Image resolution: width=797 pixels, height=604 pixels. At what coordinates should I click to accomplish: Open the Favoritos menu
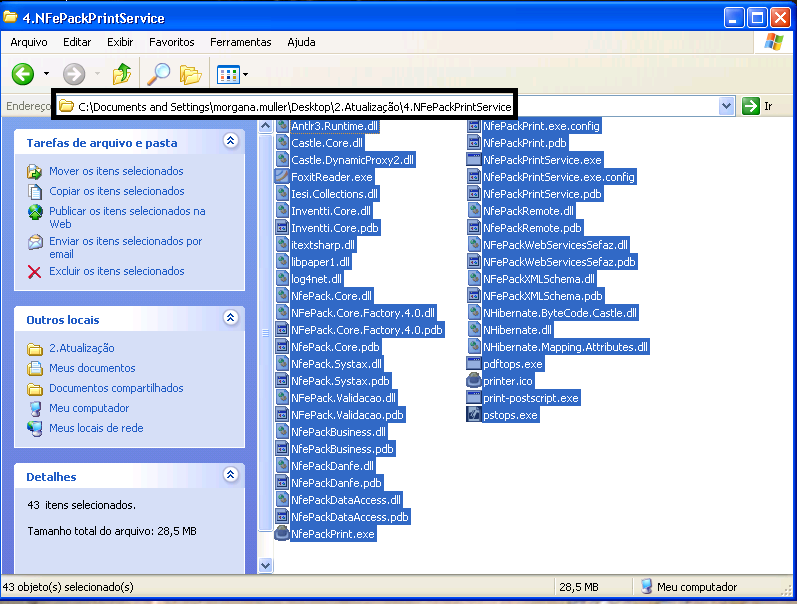(172, 42)
